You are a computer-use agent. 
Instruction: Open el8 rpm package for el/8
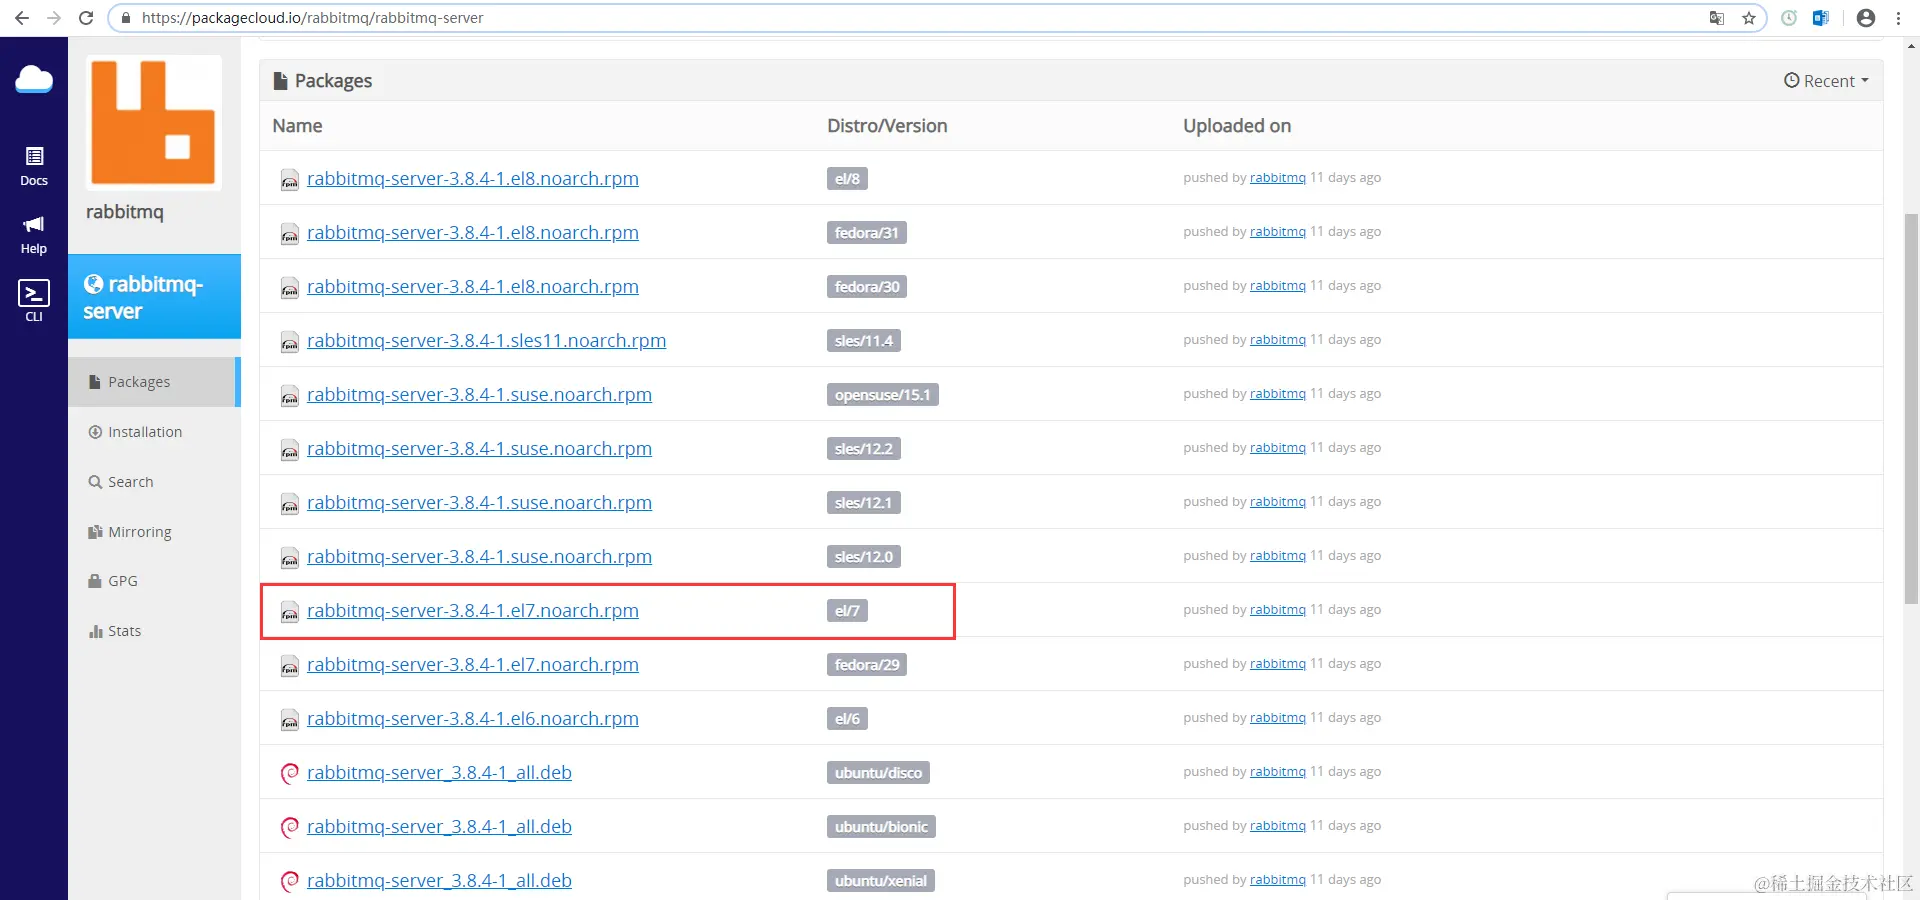(x=472, y=179)
